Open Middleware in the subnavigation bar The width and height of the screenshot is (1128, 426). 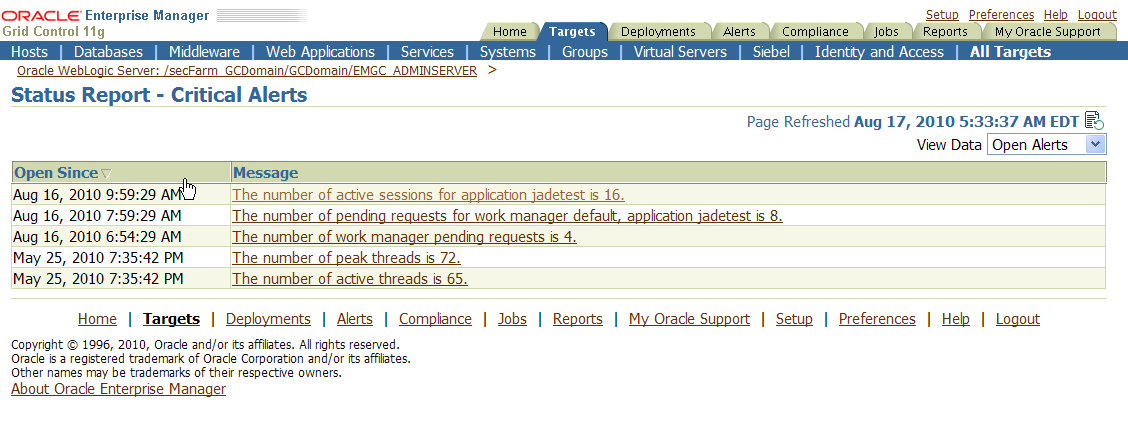point(204,52)
